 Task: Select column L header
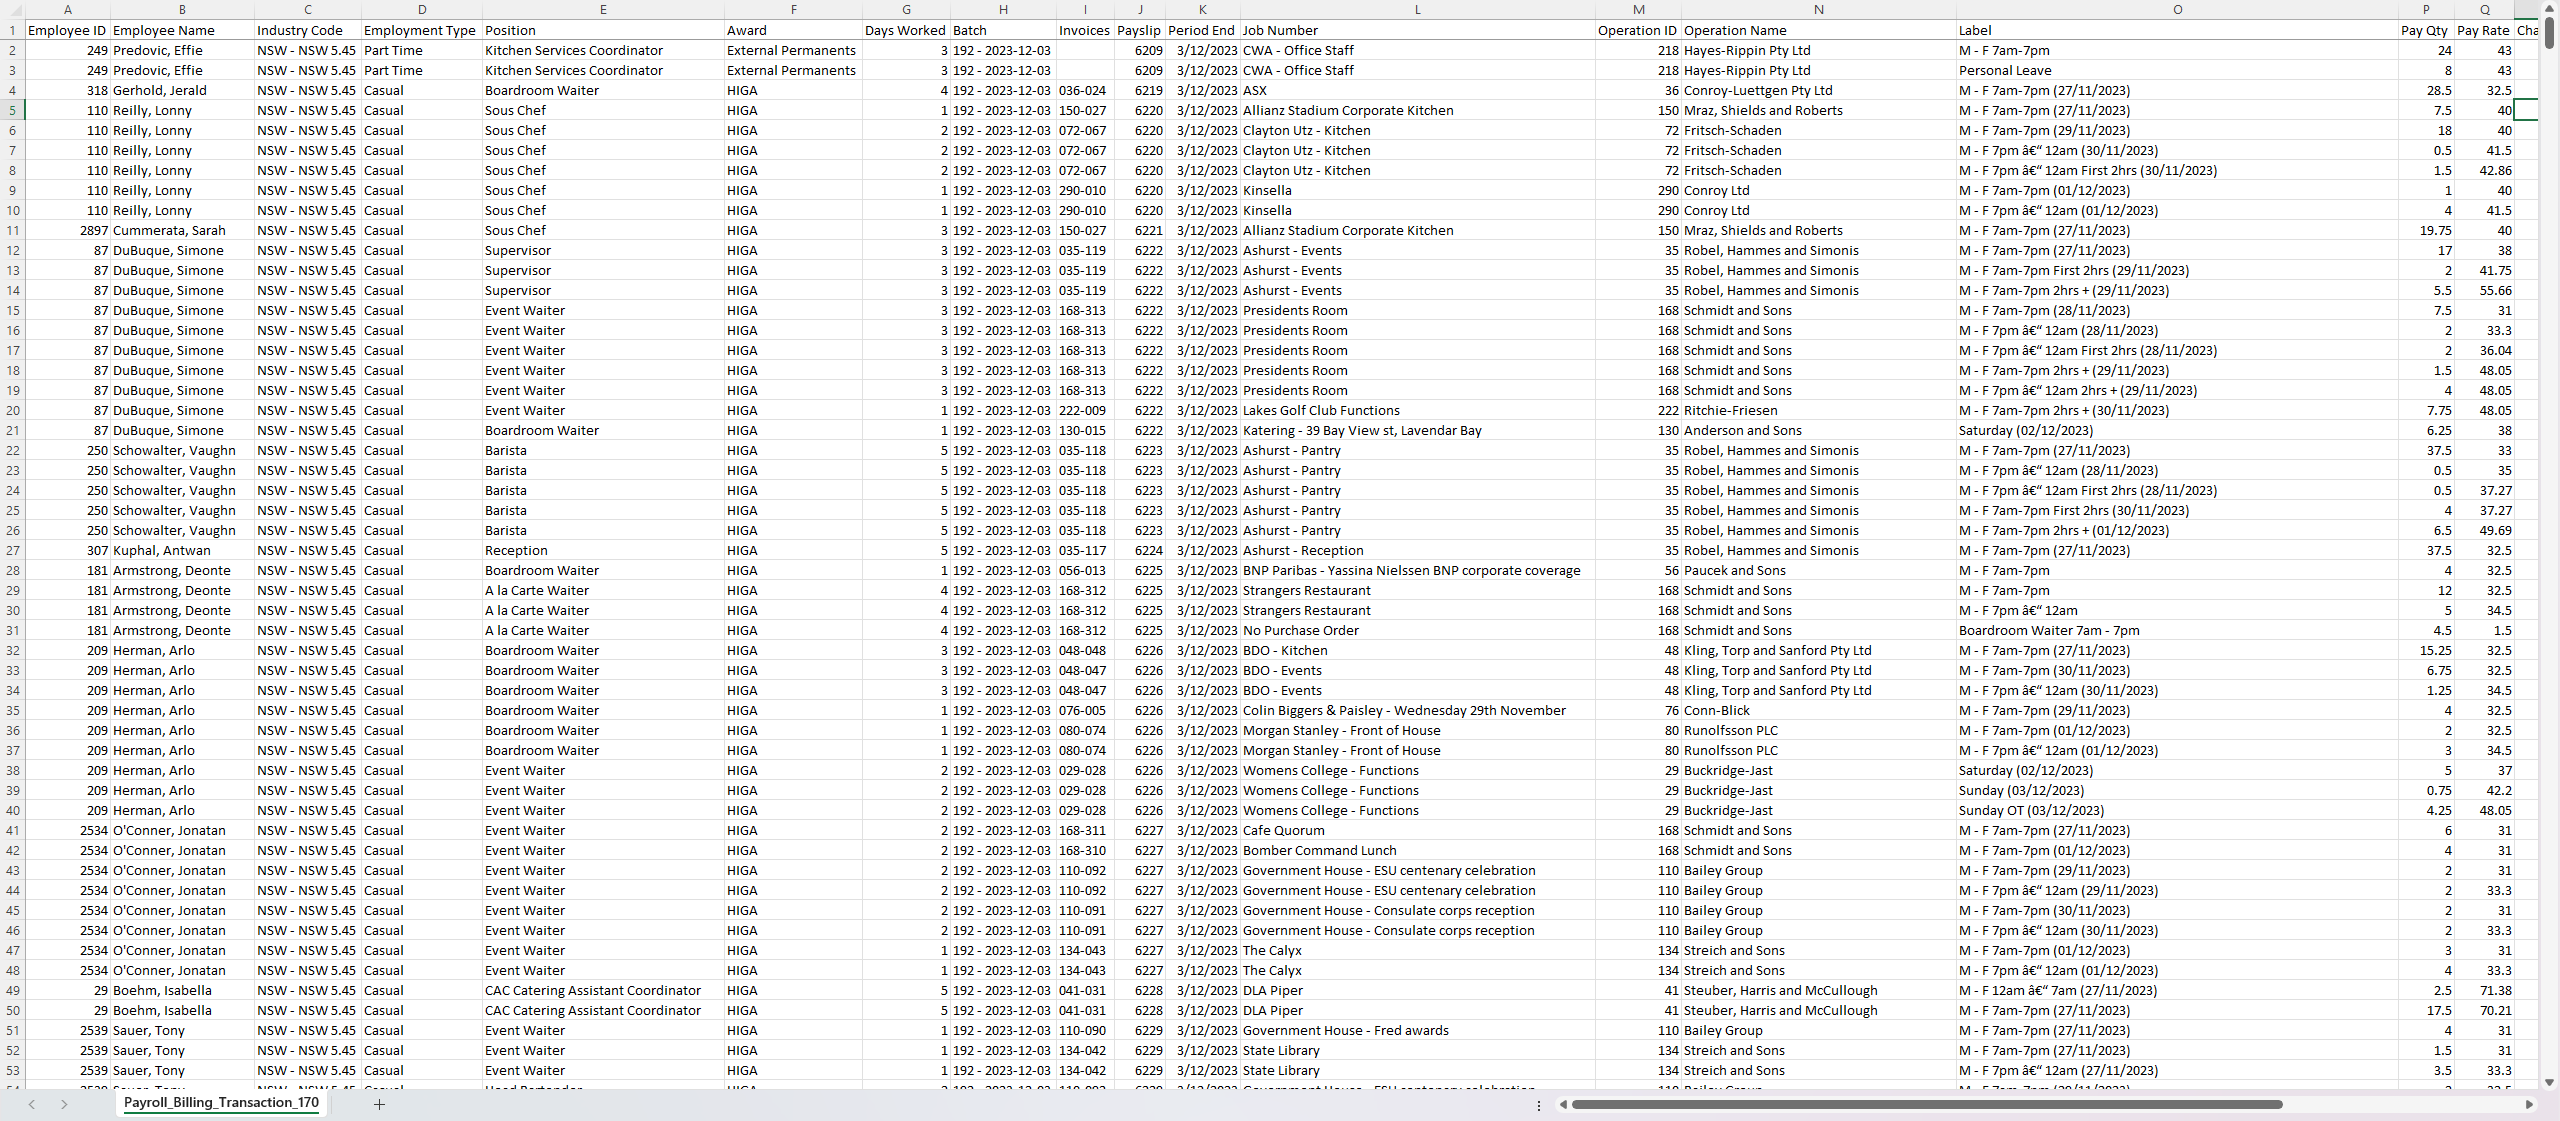[1417, 9]
